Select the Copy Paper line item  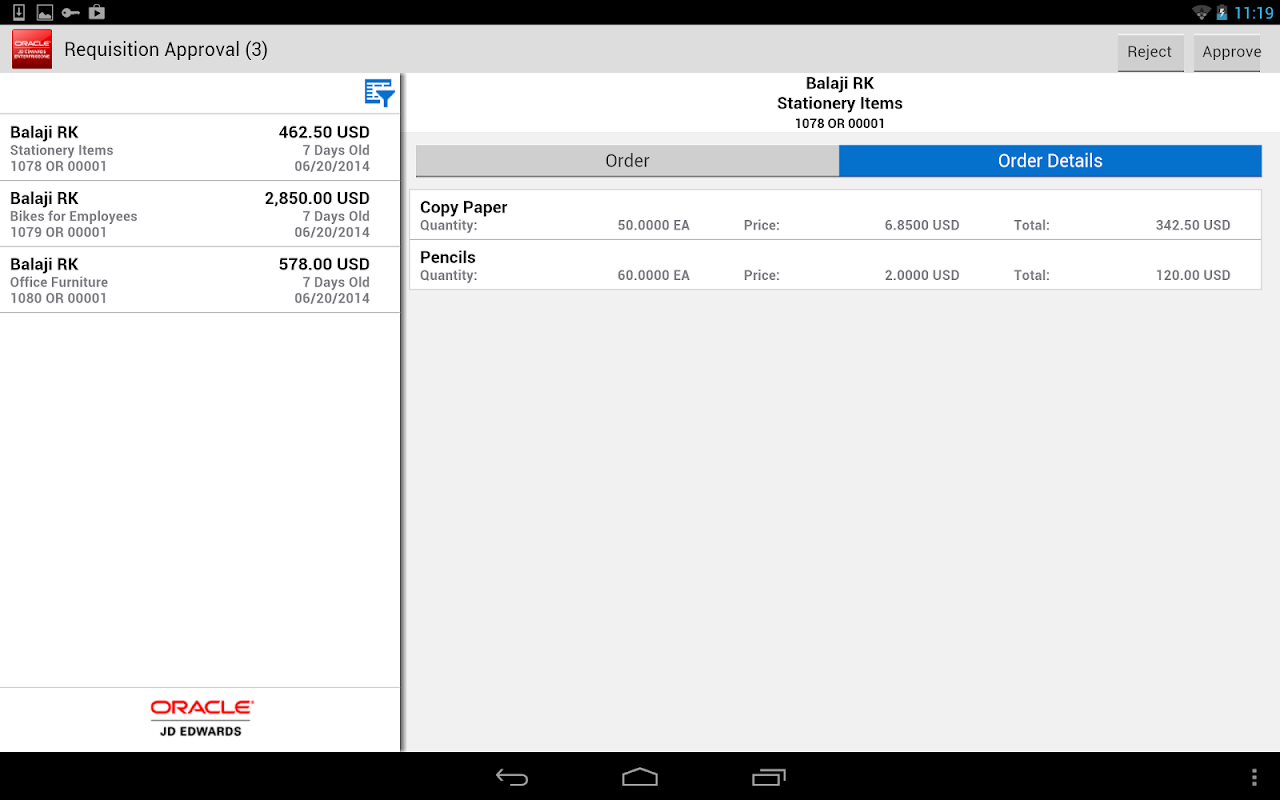tap(835, 215)
